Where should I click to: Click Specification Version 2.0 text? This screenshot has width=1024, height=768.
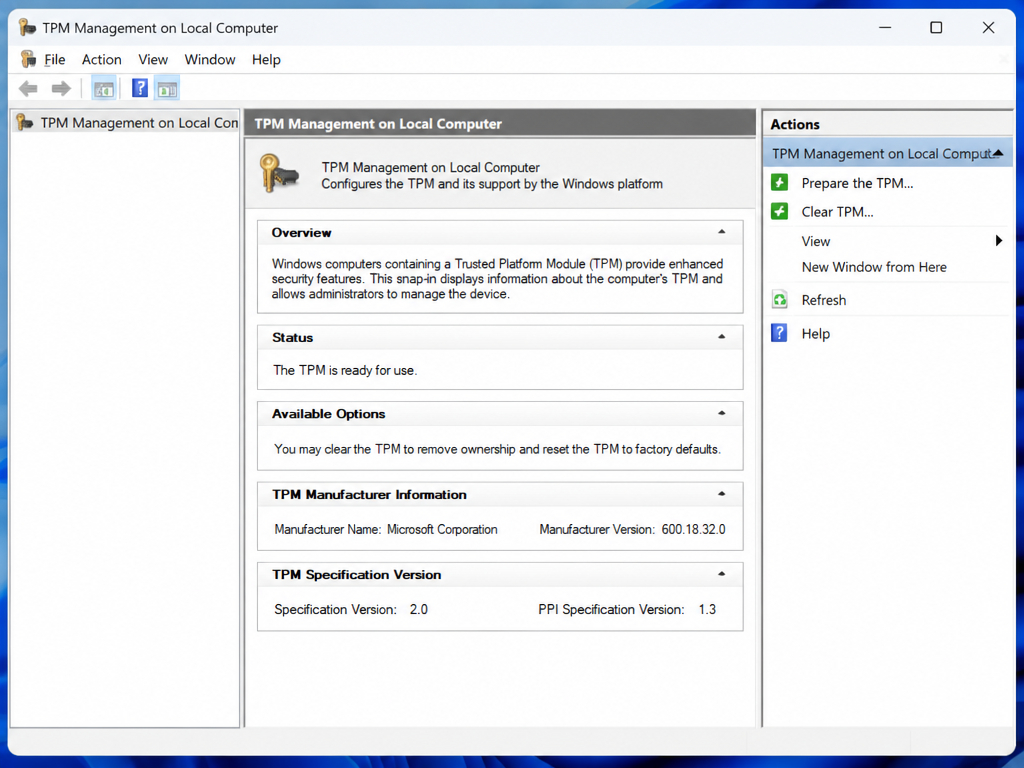pyautogui.click(x=351, y=609)
